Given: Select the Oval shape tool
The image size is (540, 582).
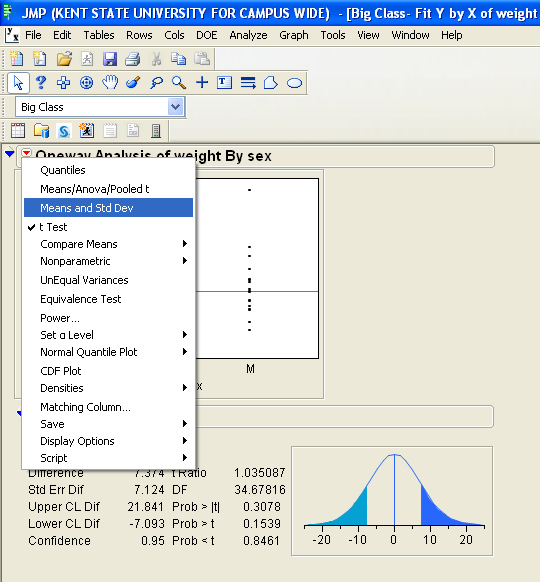Looking at the screenshot, I should (x=294, y=83).
